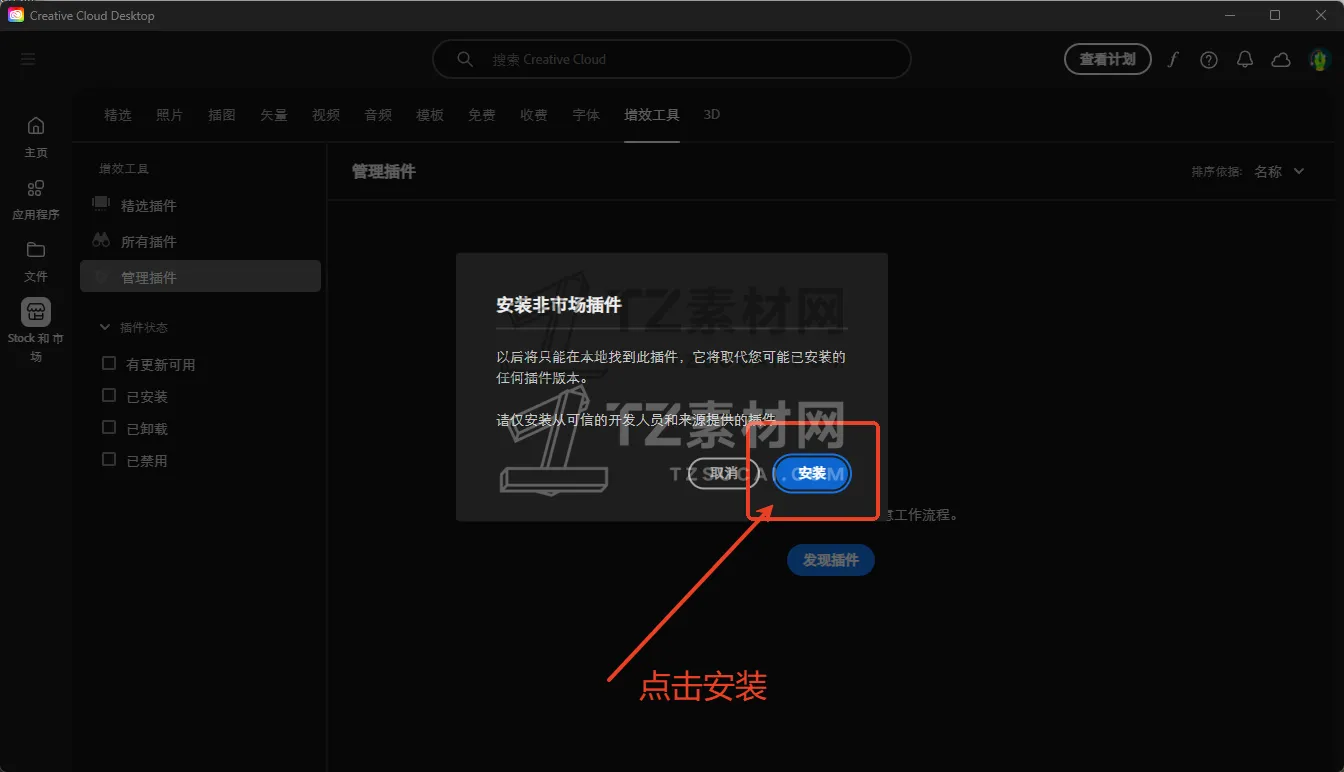1344x772 pixels.
Task: Collapse the 插件状态 section
Action: [x=105, y=327]
